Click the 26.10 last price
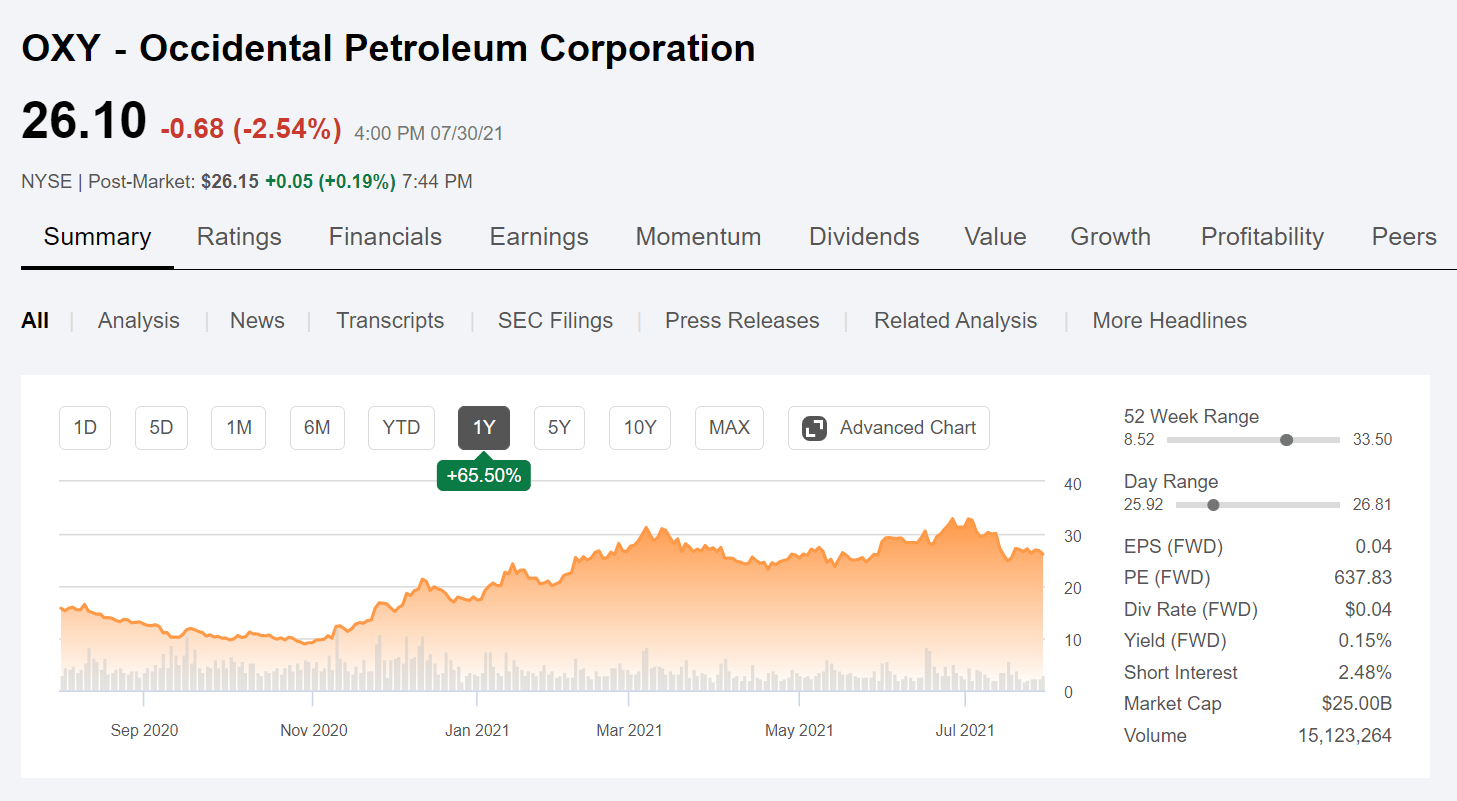 tap(84, 121)
